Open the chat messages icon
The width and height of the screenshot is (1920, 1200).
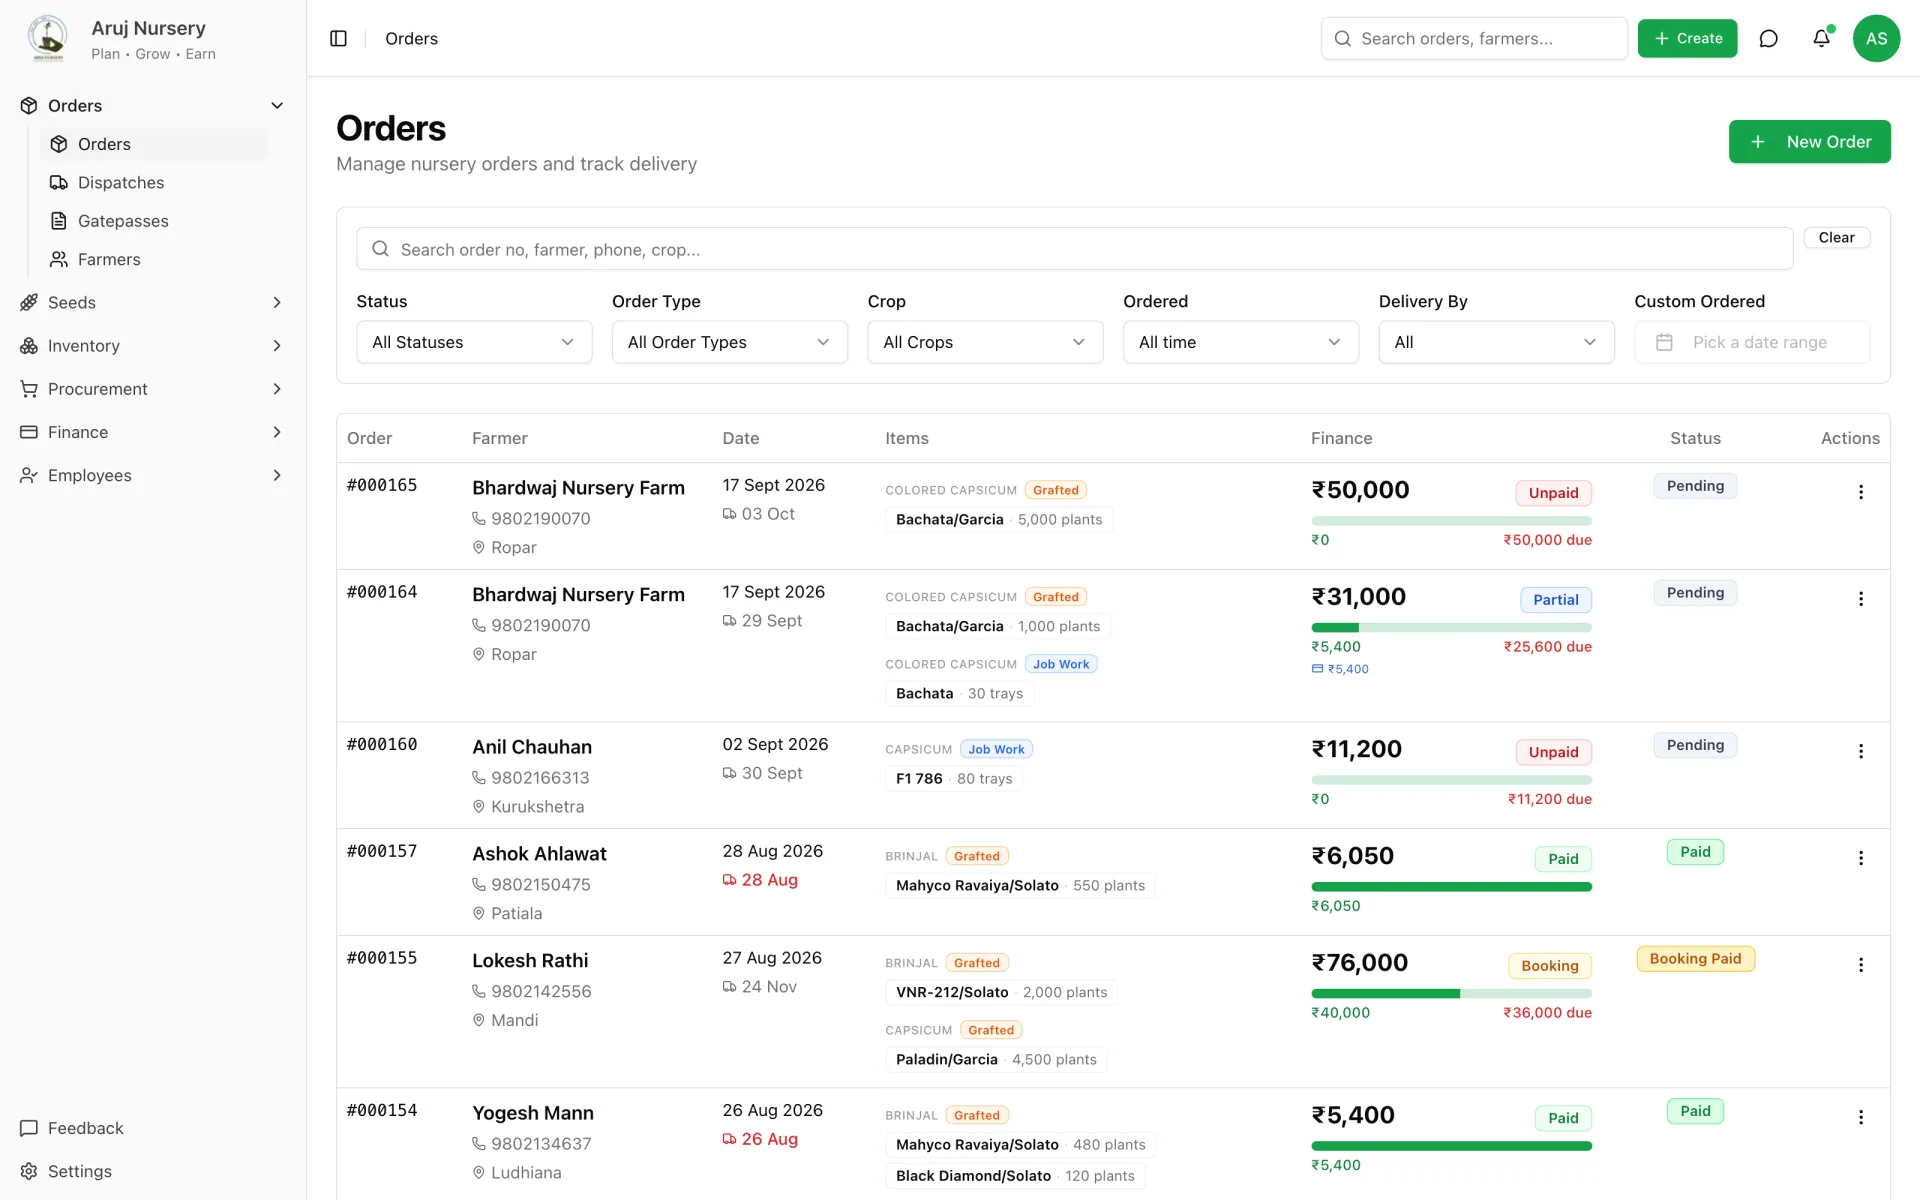point(1768,38)
